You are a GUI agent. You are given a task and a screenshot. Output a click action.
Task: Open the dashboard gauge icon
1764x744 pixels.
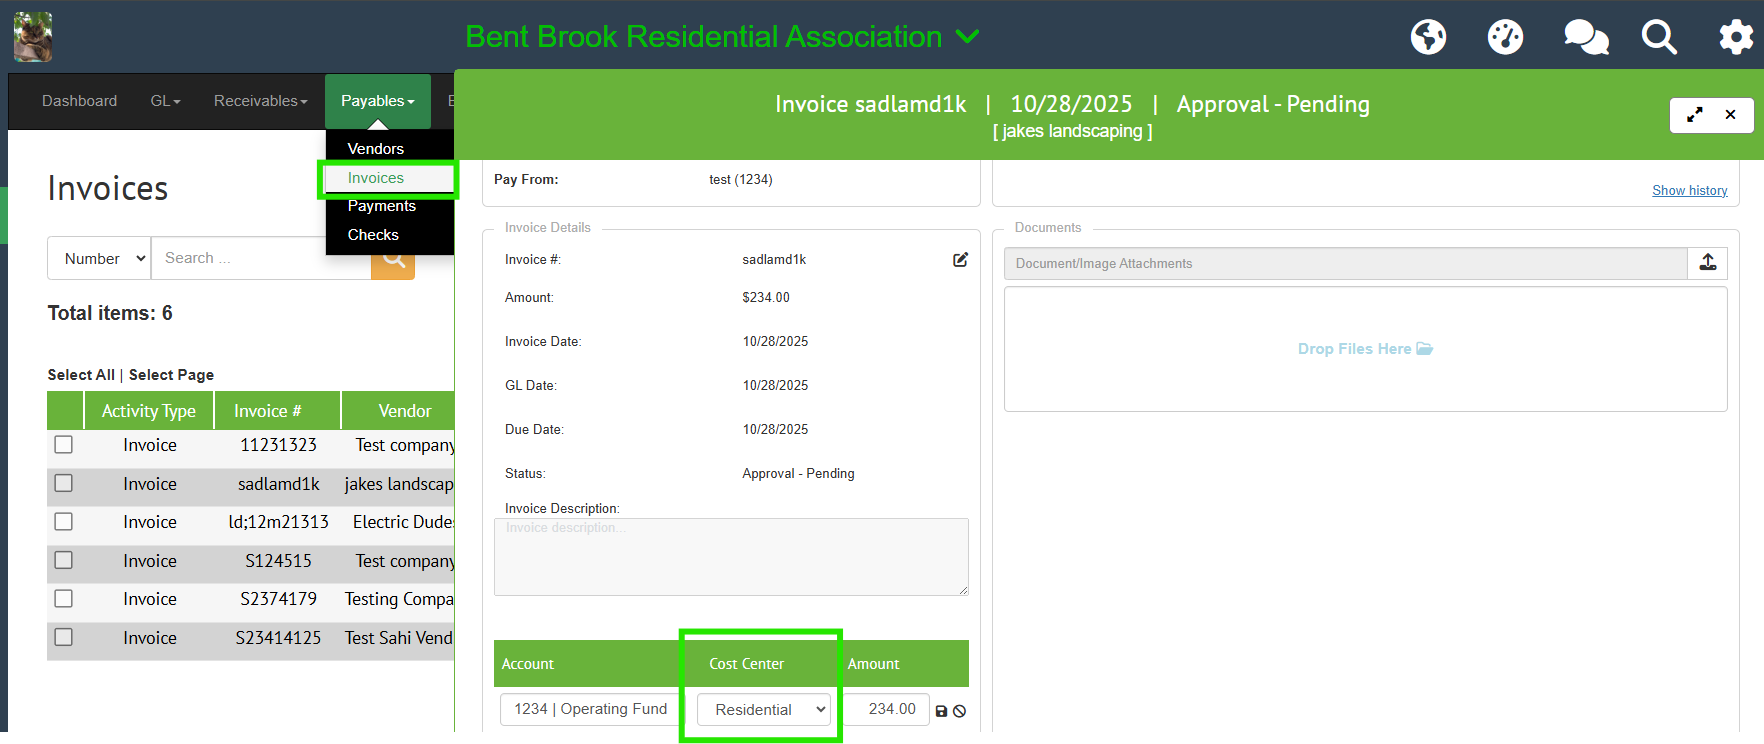[x=1505, y=37]
